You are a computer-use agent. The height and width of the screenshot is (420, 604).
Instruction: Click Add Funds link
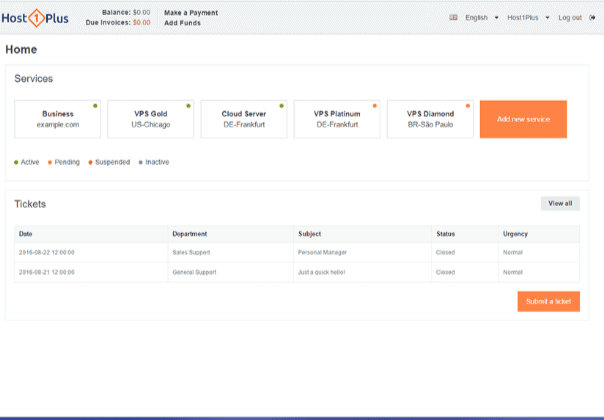pos(182,23)
